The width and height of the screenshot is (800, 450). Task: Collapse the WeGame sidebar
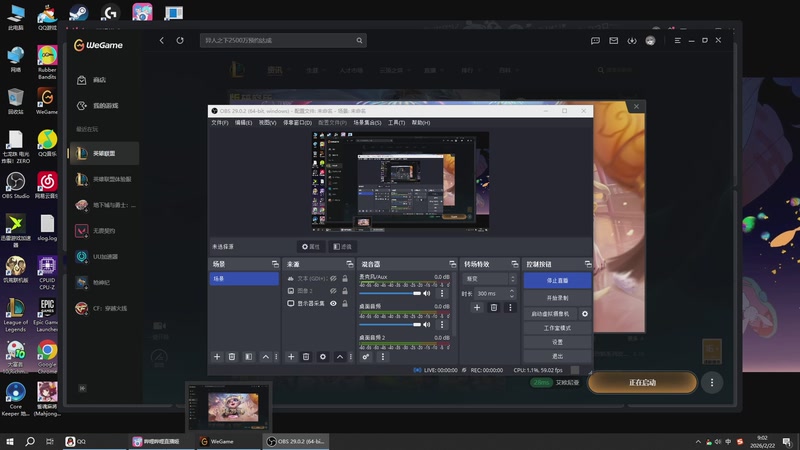82,388
